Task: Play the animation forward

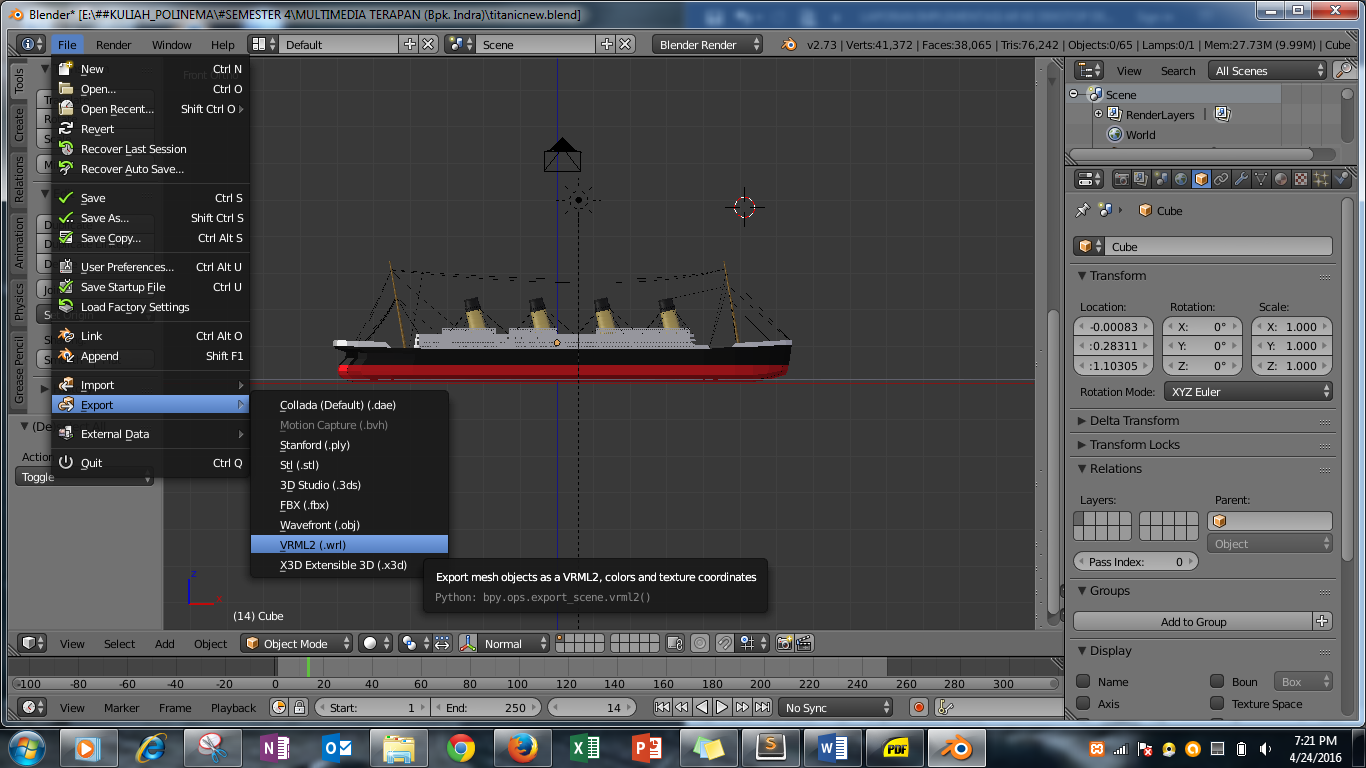Action: click(x=722, y=707)
